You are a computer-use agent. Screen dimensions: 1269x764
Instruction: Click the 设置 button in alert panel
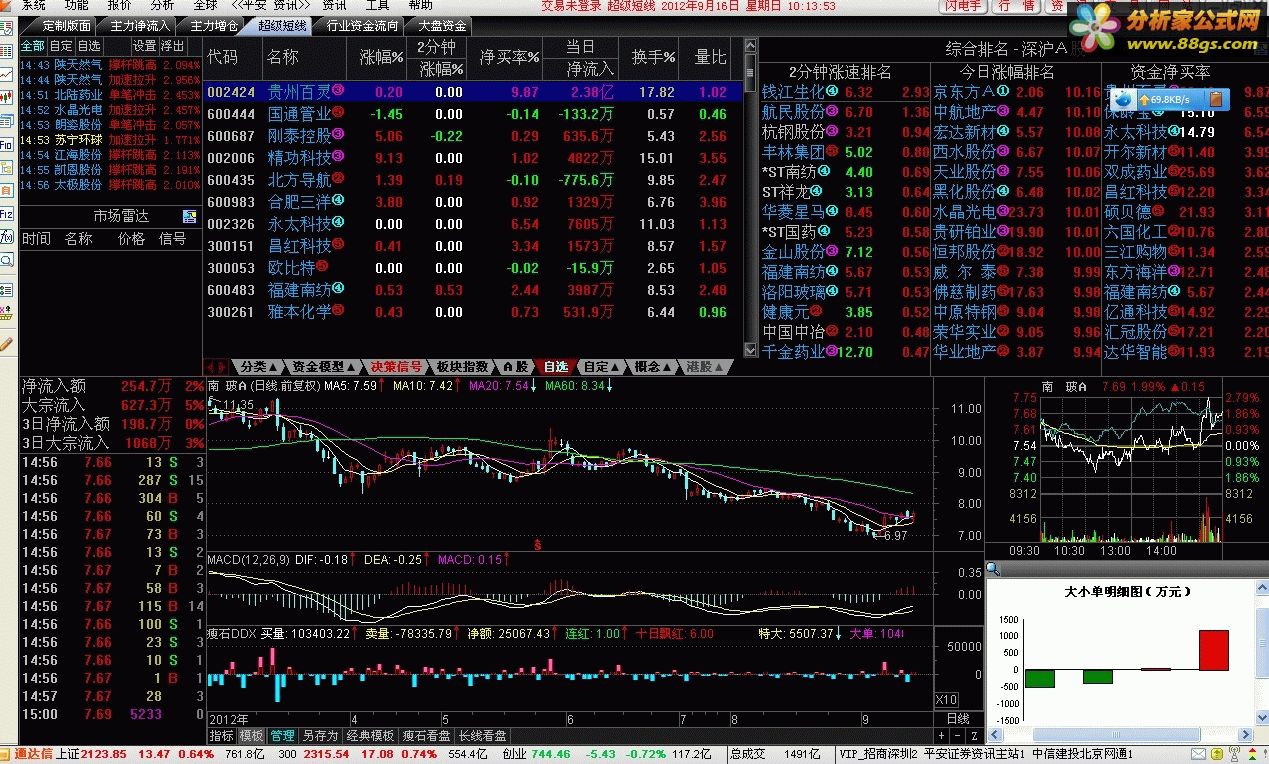click(145, 46)
